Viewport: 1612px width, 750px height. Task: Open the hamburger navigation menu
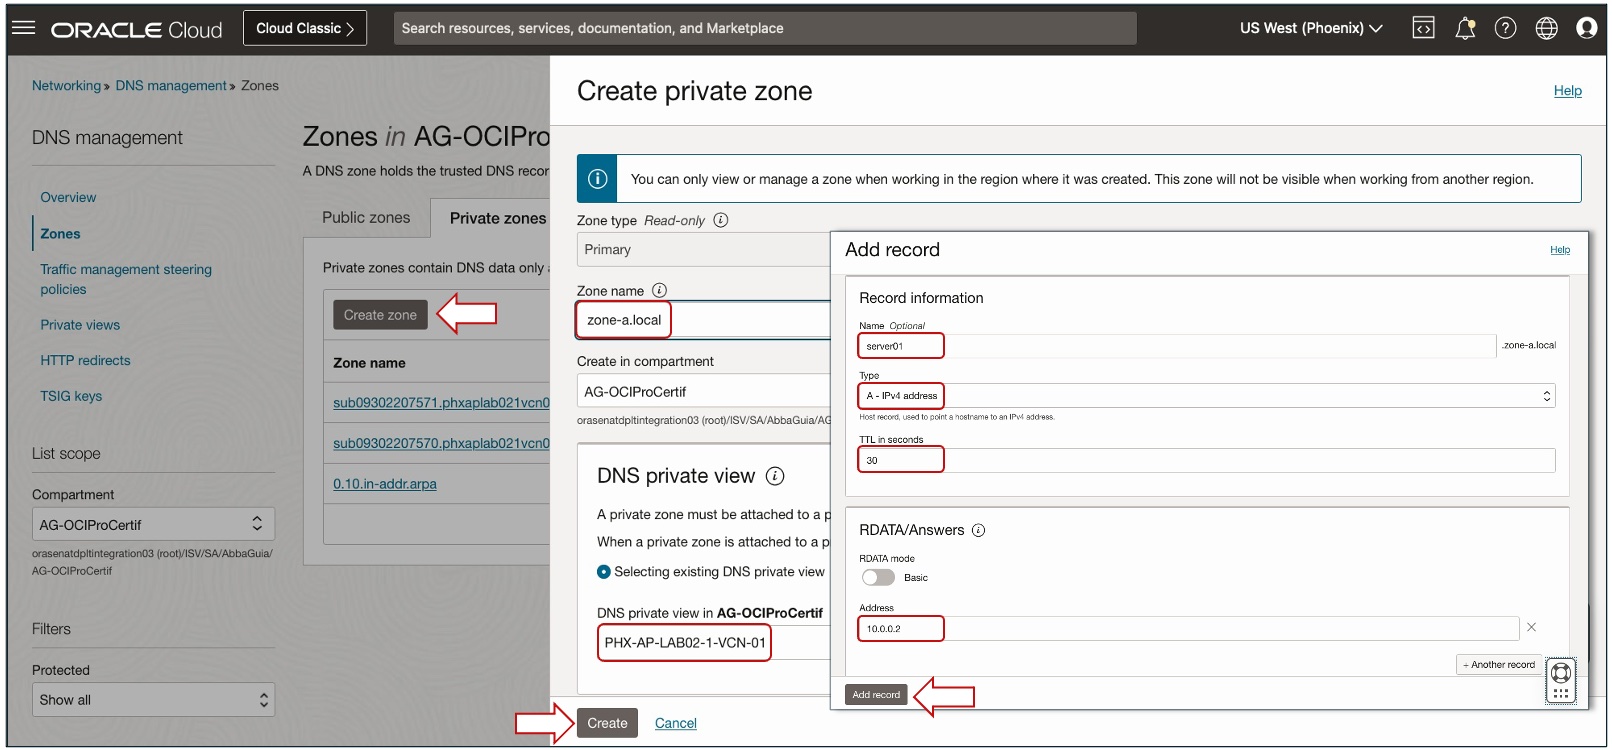[23, 28]
